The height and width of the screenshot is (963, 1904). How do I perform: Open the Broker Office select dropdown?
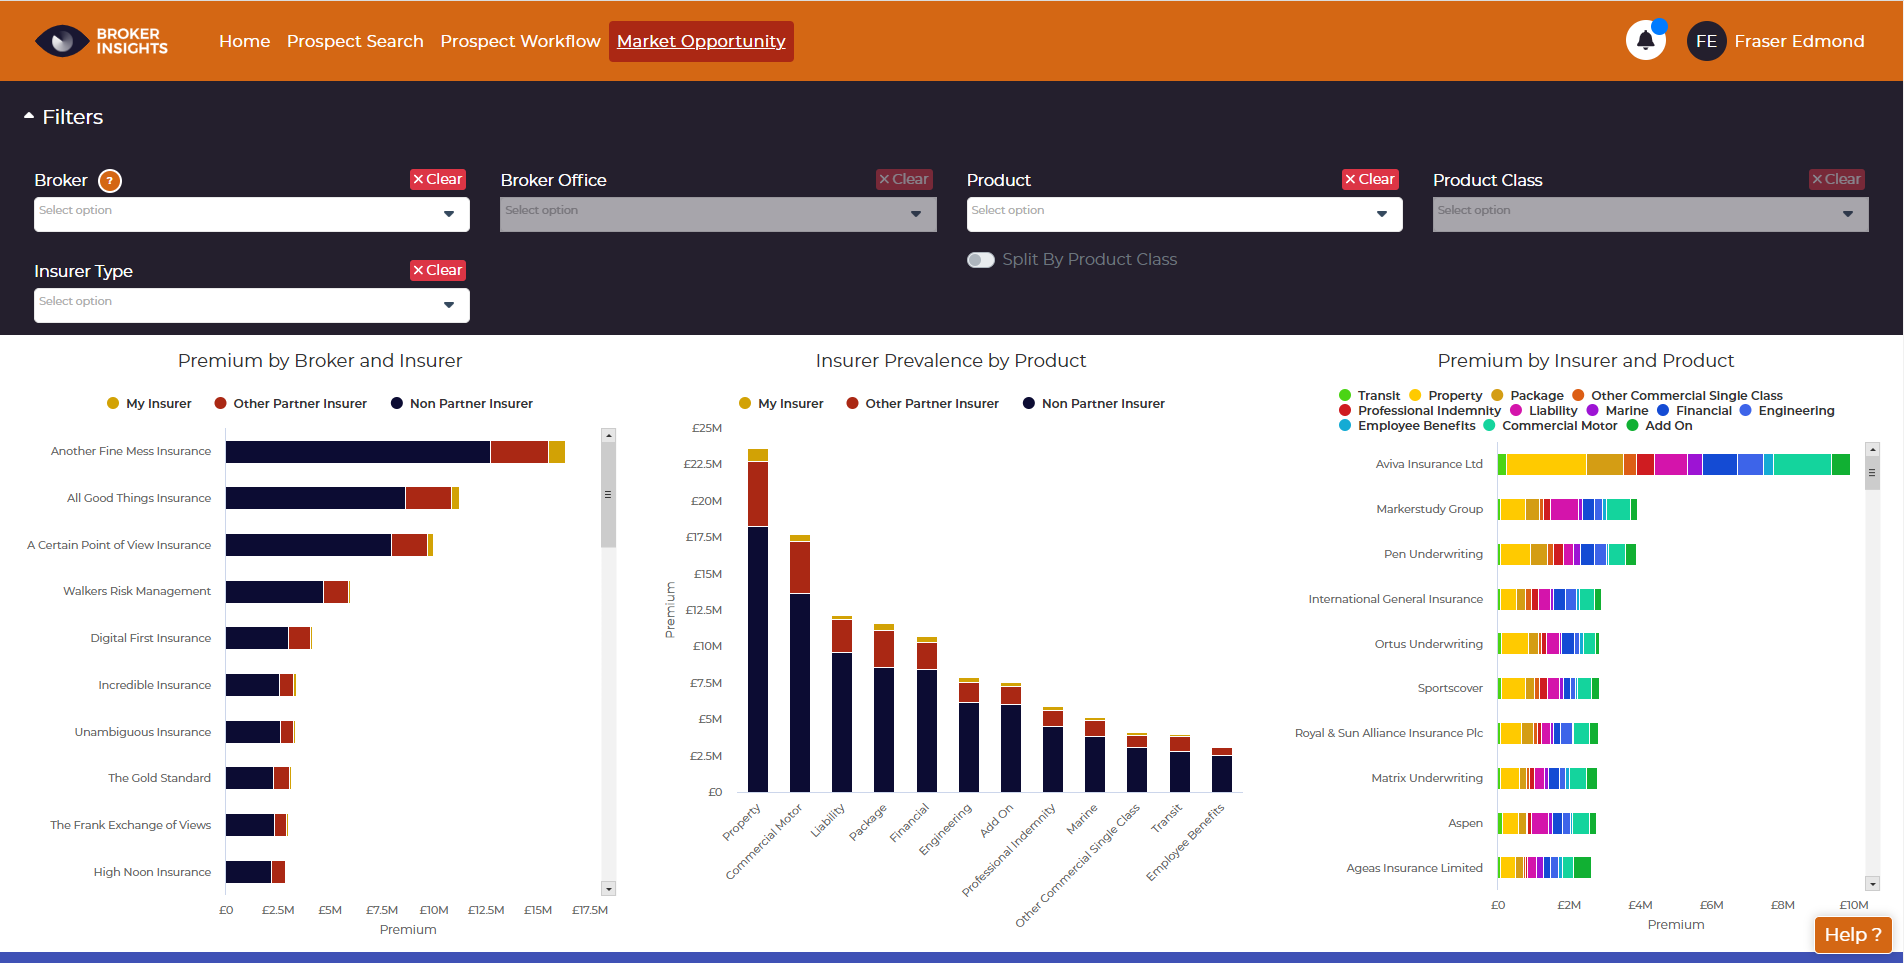[x=718, y=214]
